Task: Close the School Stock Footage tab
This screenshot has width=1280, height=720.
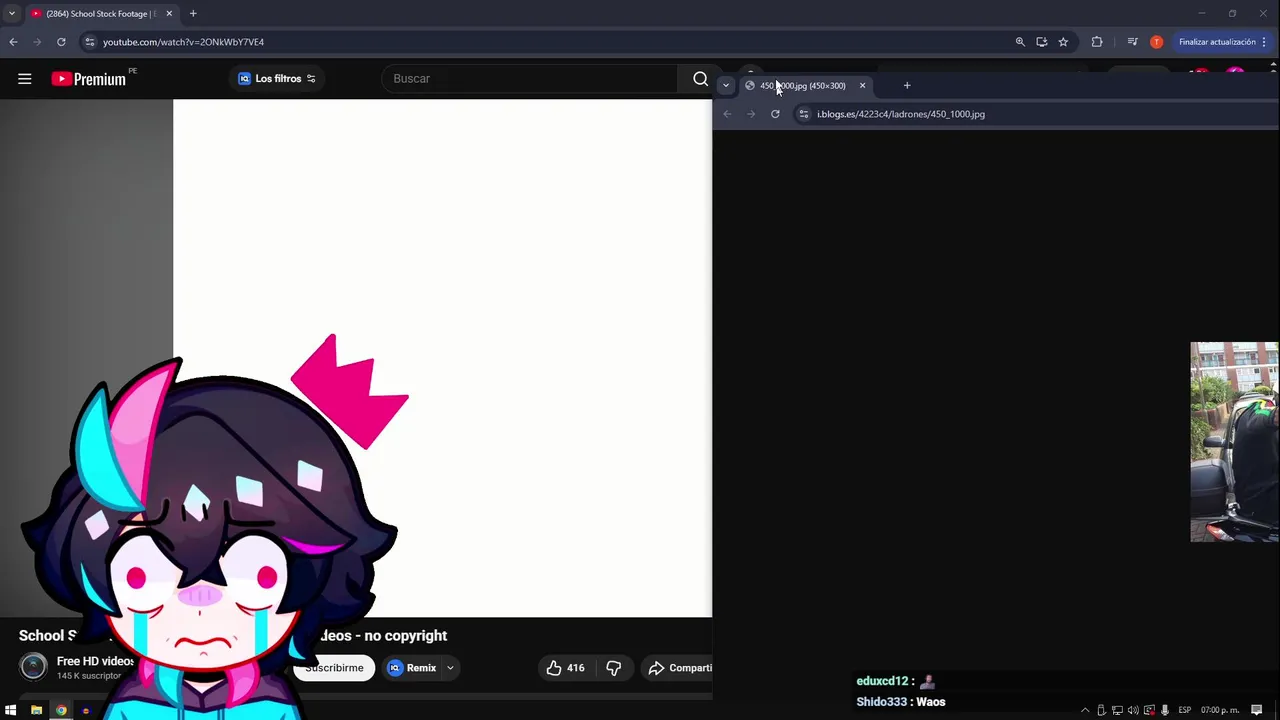Action: coord(169,14)
